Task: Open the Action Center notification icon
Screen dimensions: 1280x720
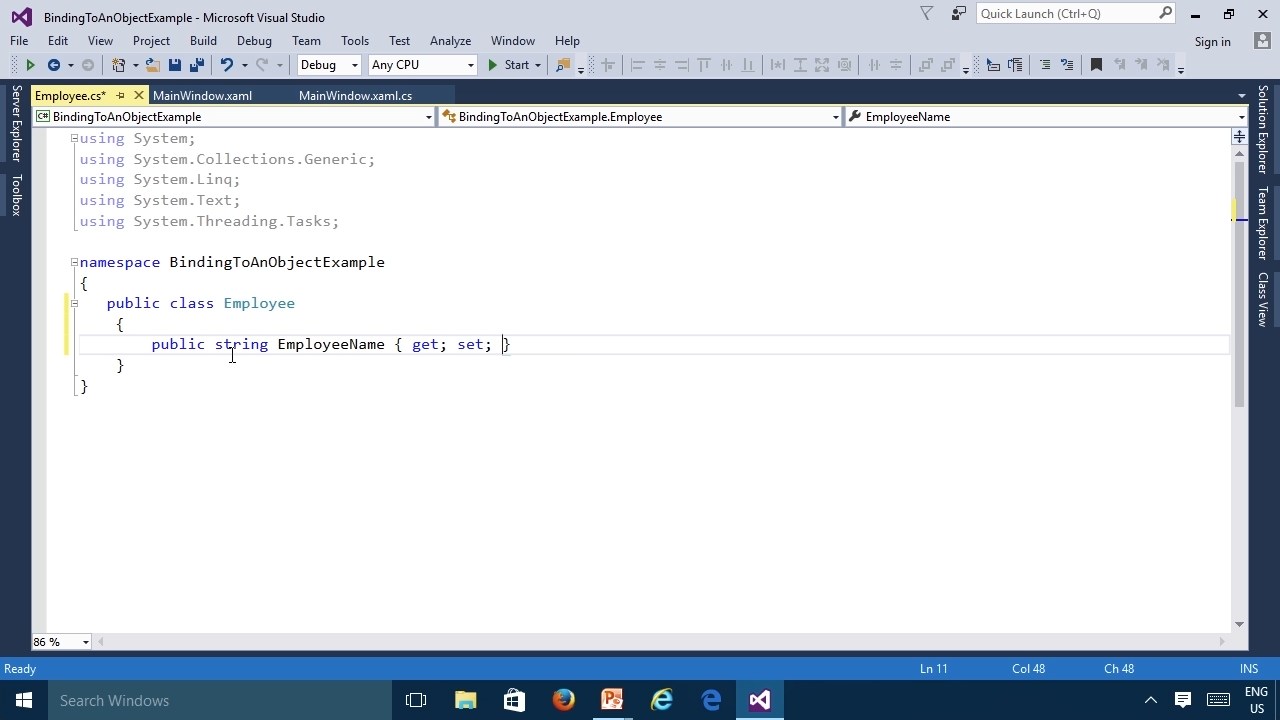Action: (1183, 700)
